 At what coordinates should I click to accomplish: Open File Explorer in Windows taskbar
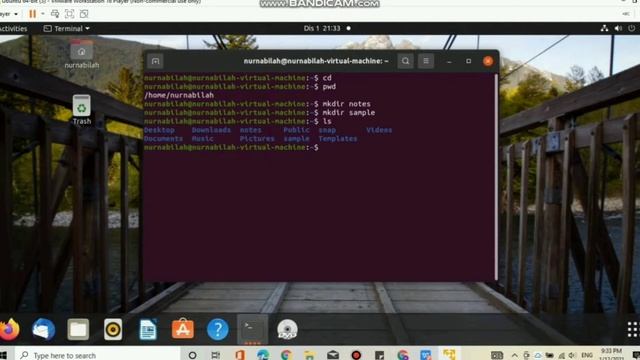309,355
